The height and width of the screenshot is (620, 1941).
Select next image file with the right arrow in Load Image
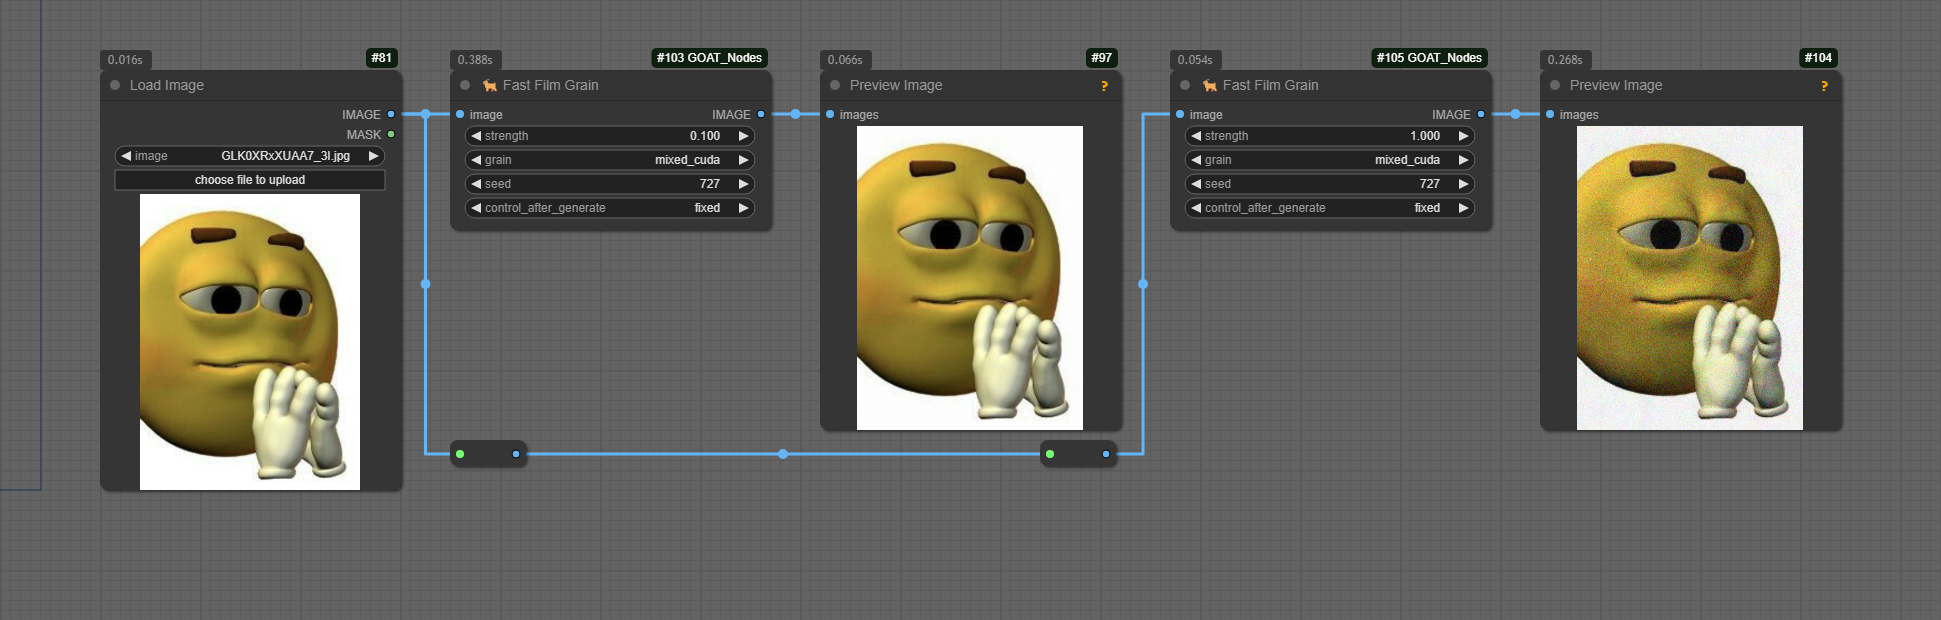coord(373,156)
